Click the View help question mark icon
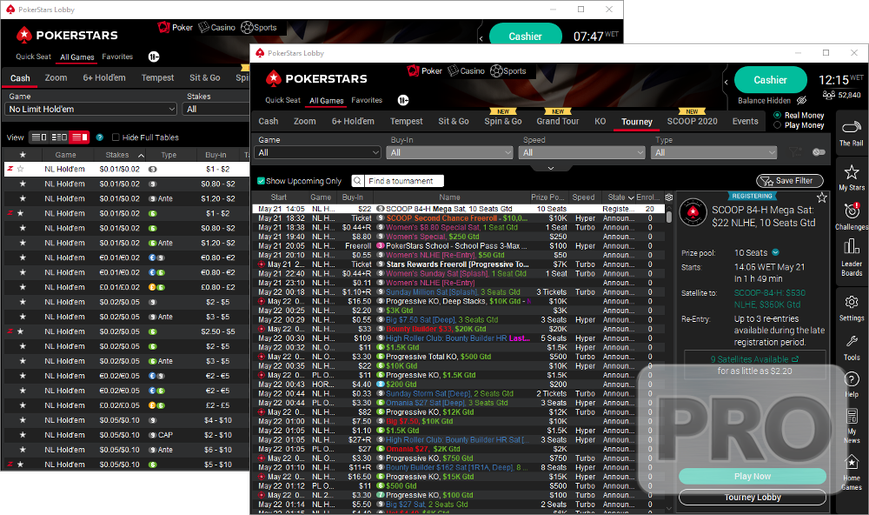 point(100,137)
